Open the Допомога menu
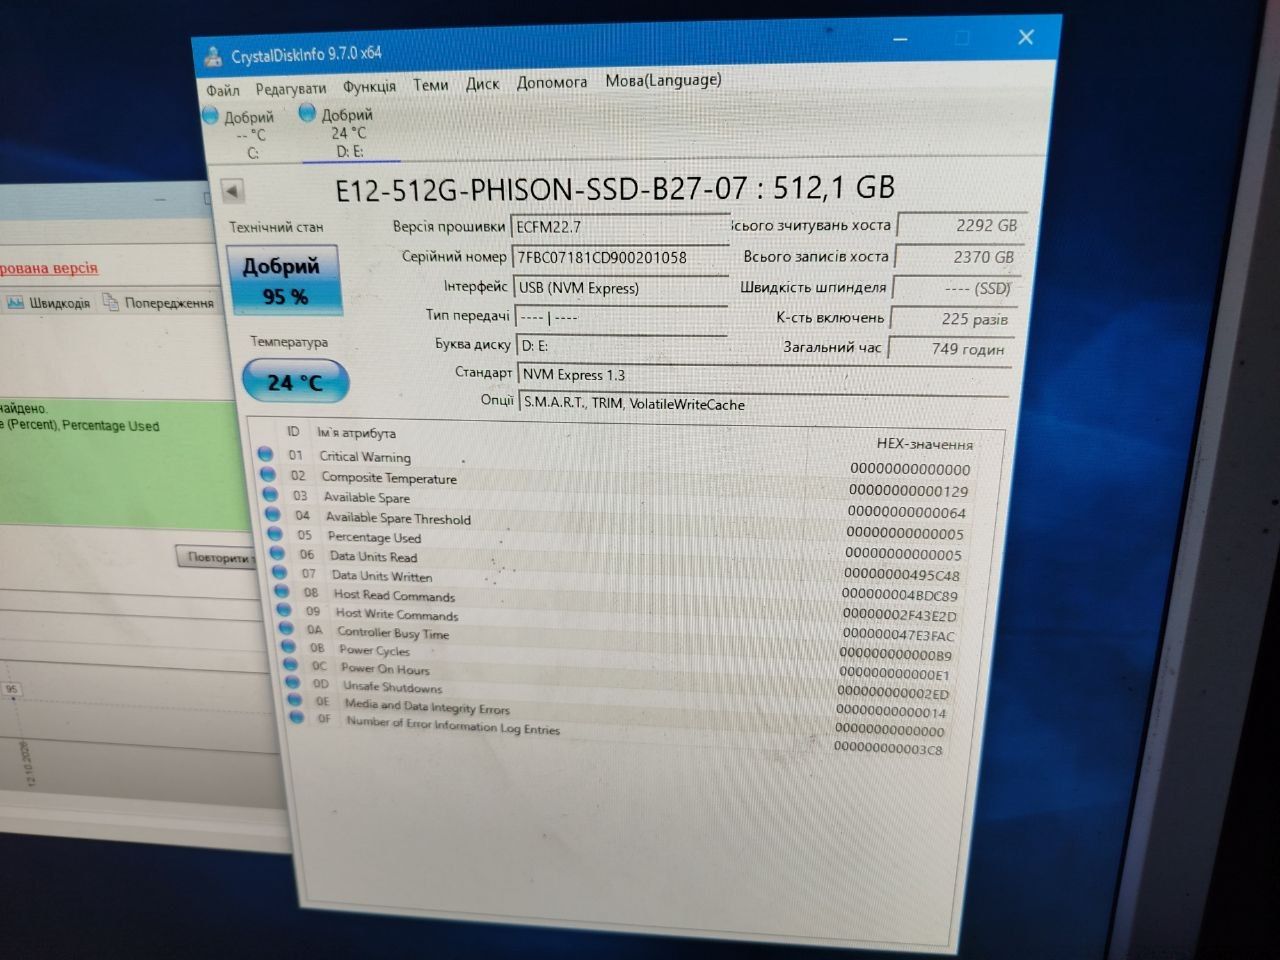 click(x=552, y=82)
